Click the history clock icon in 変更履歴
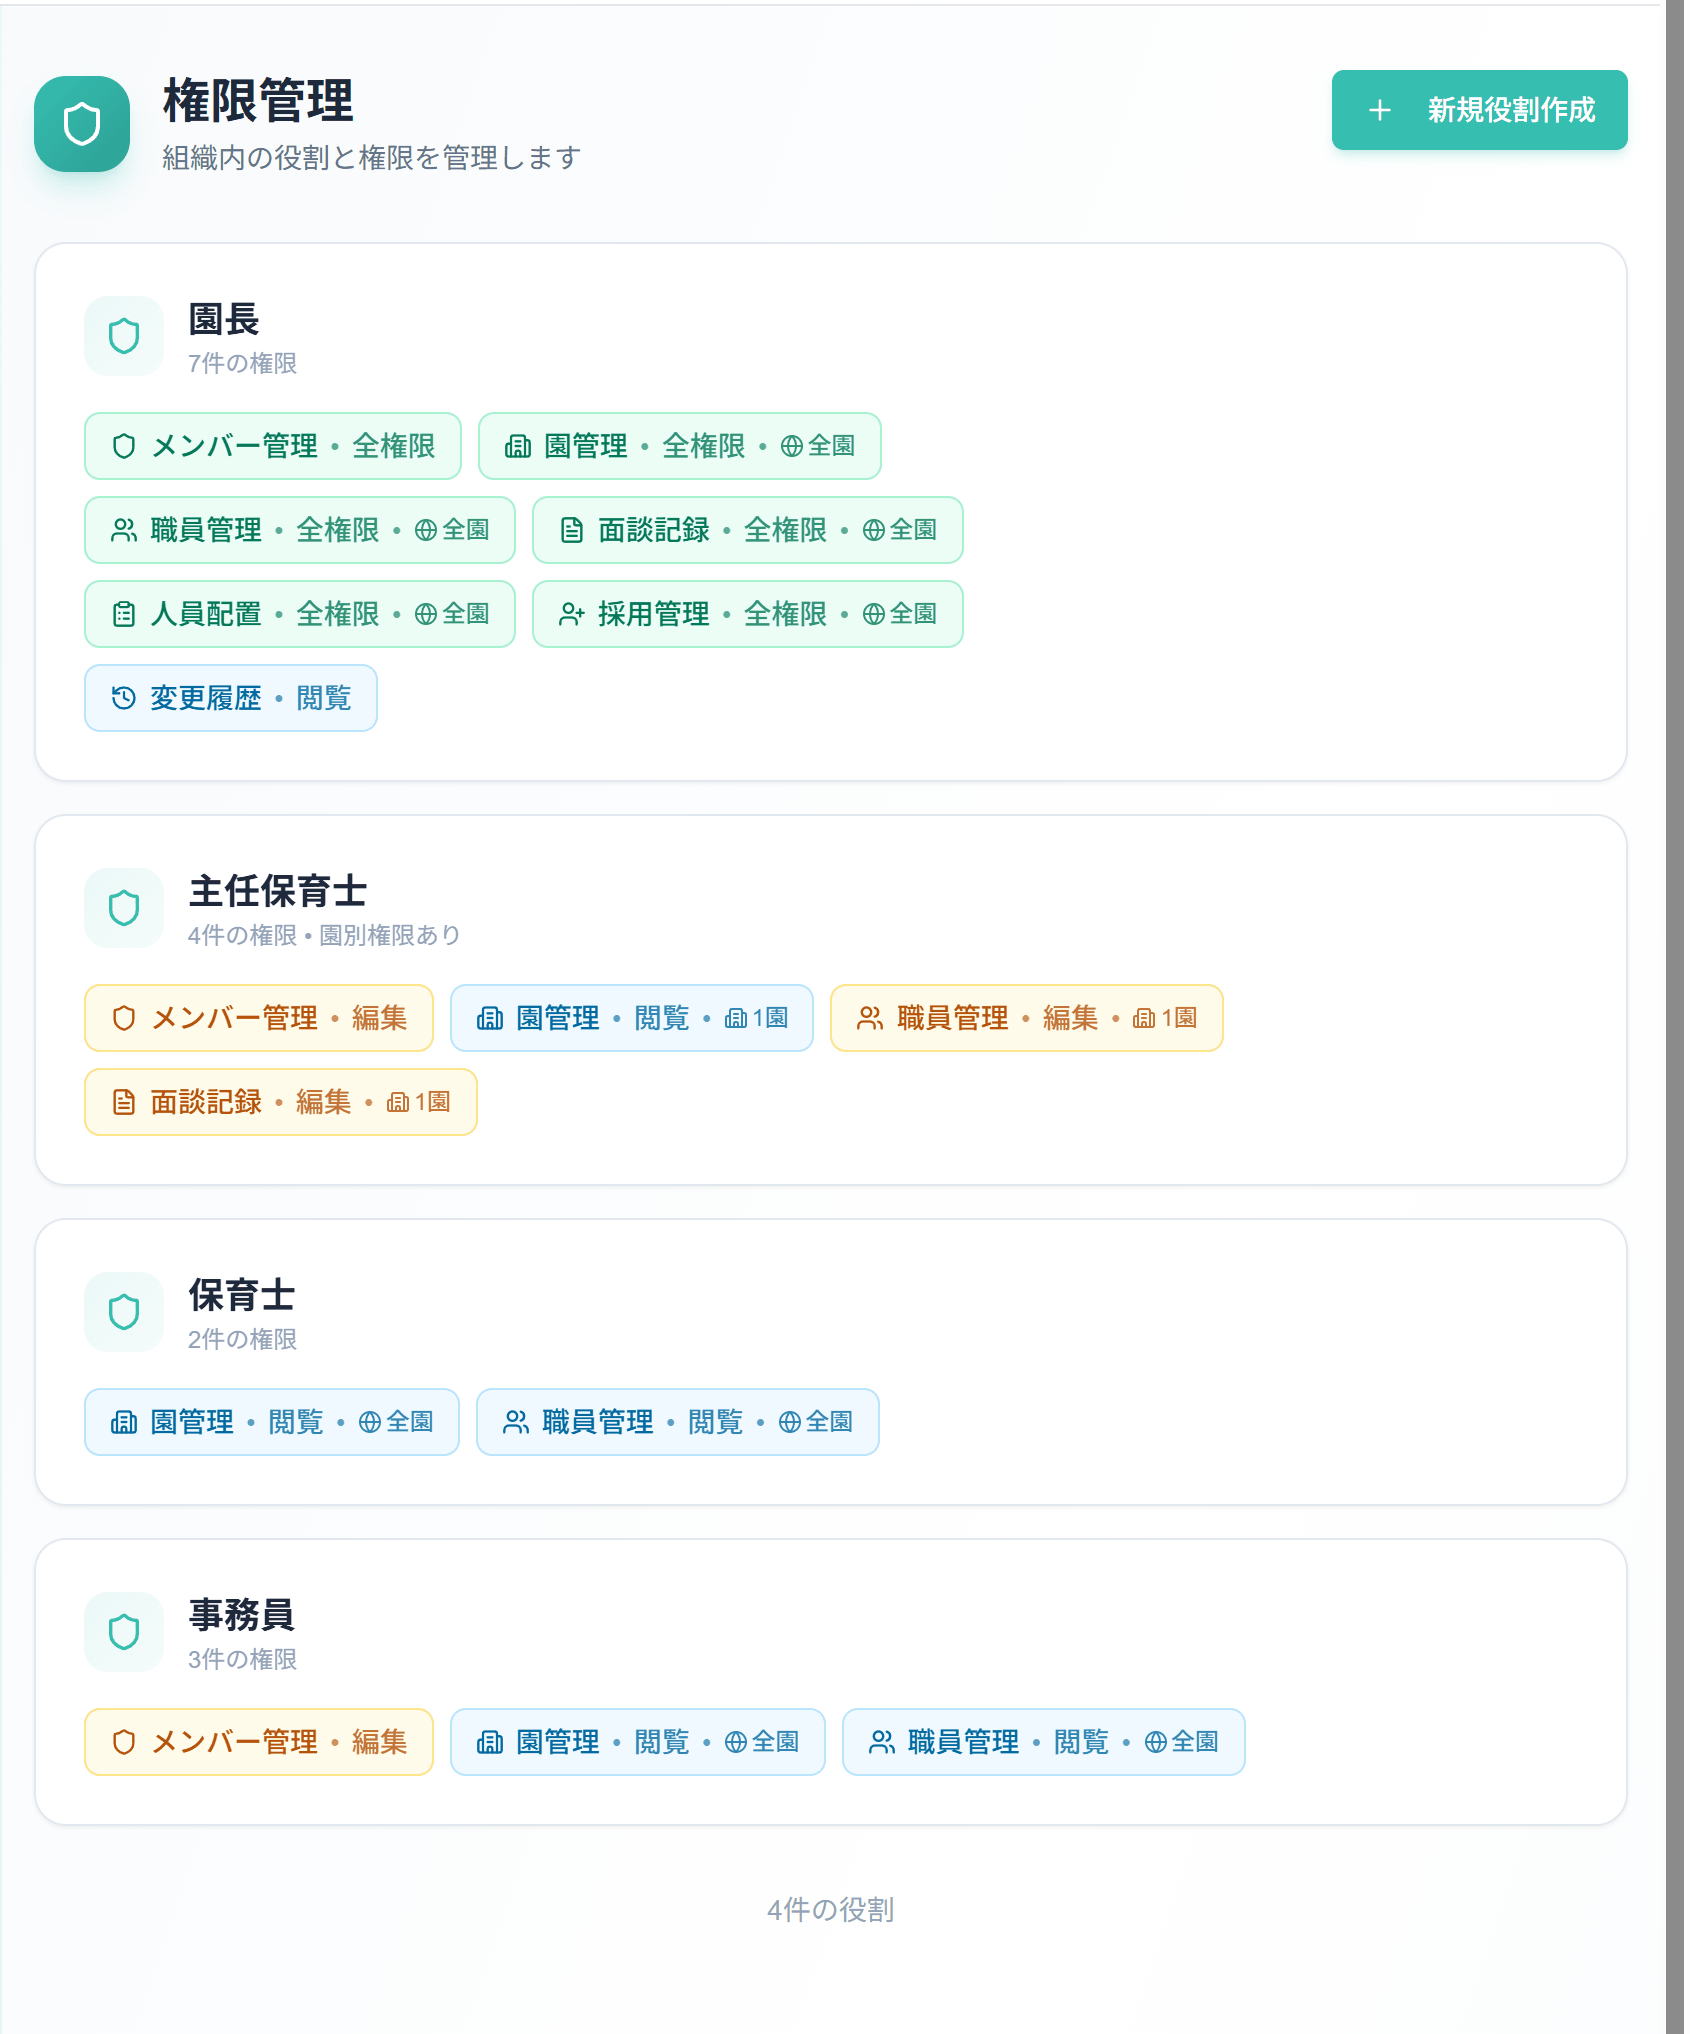This screenshot has height=2034, width=1690. (124, 698)
